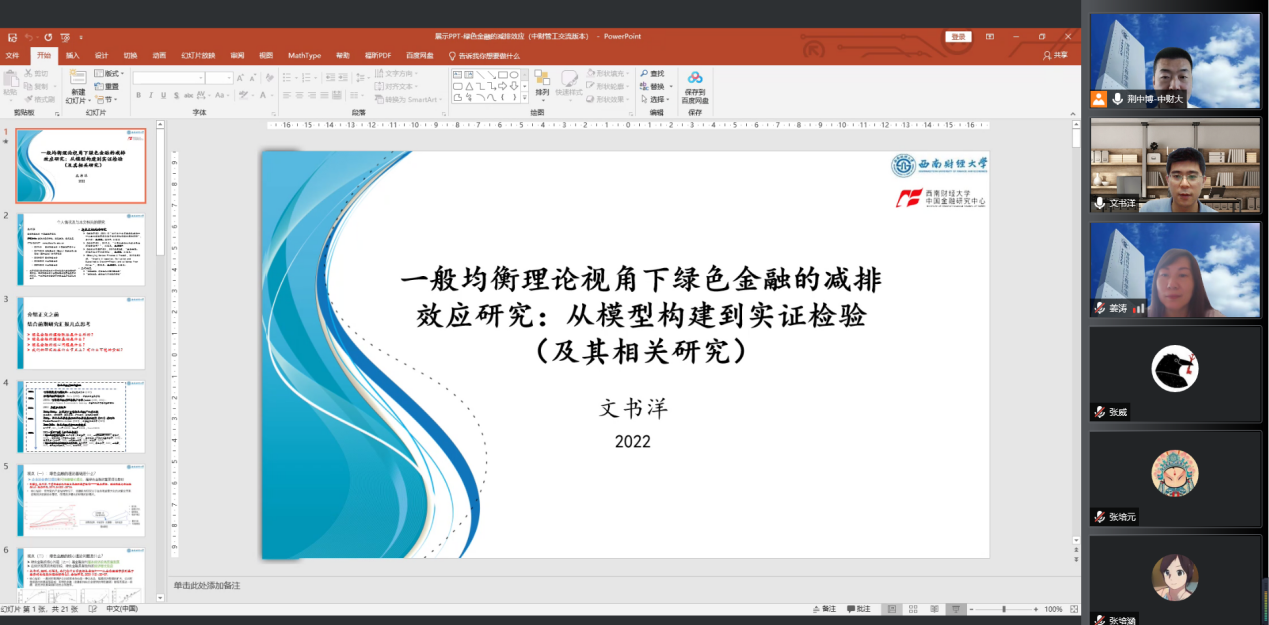
Task: Toggle bold formatting with the B button
Action: 138,94
